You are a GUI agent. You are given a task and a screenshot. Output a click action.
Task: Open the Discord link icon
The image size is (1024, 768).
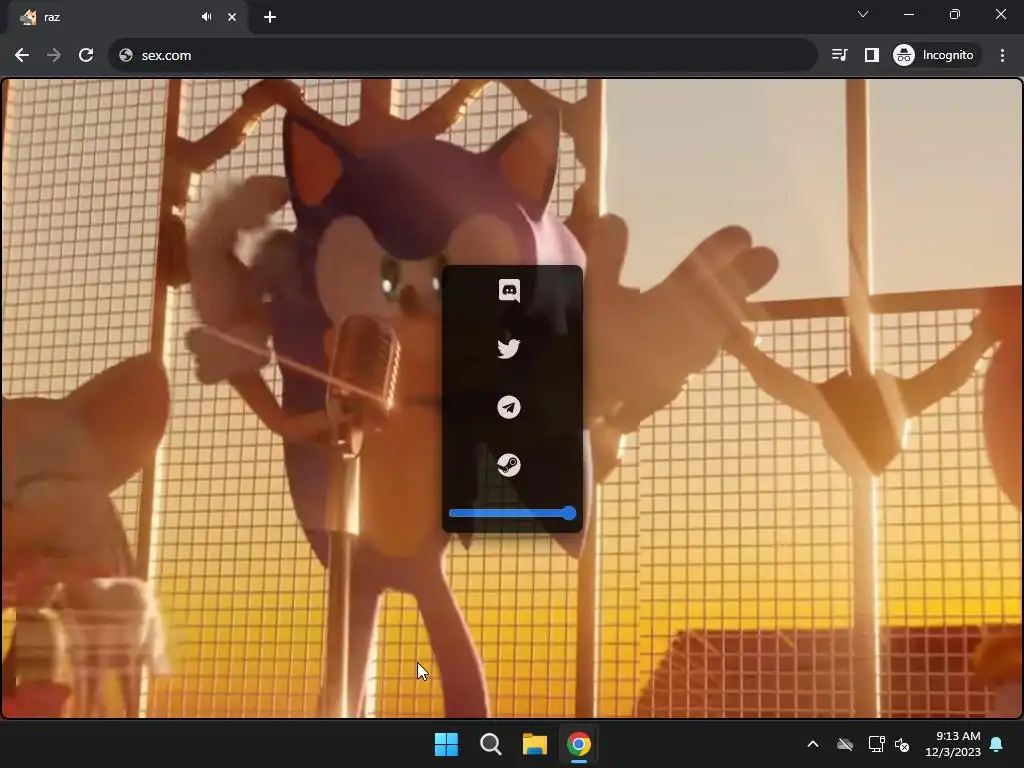point(509,290)
